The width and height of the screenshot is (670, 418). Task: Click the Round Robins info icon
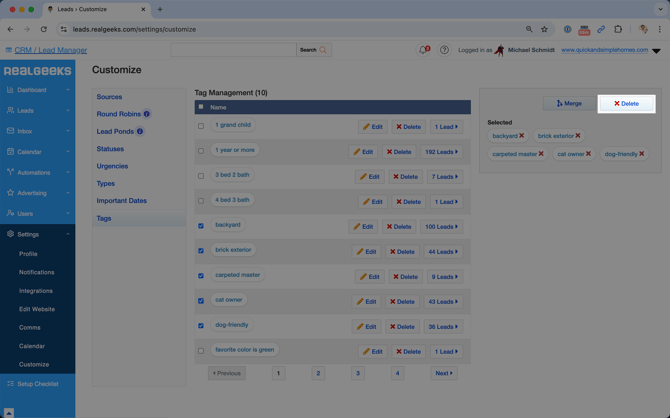click(x=146, y=114)
